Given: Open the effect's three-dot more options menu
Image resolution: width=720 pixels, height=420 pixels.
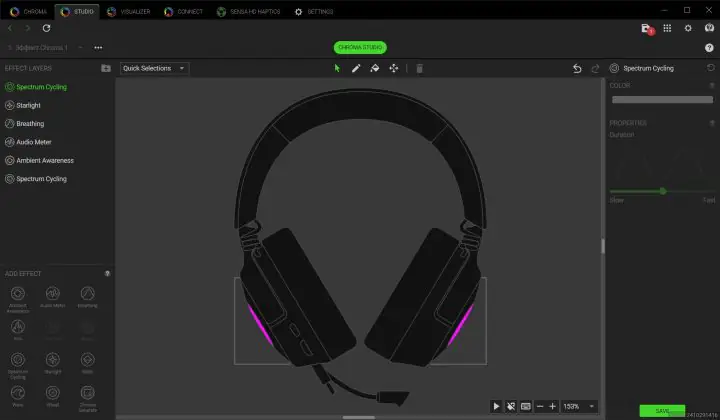Looking at the screenshot, I should point(98,47).
